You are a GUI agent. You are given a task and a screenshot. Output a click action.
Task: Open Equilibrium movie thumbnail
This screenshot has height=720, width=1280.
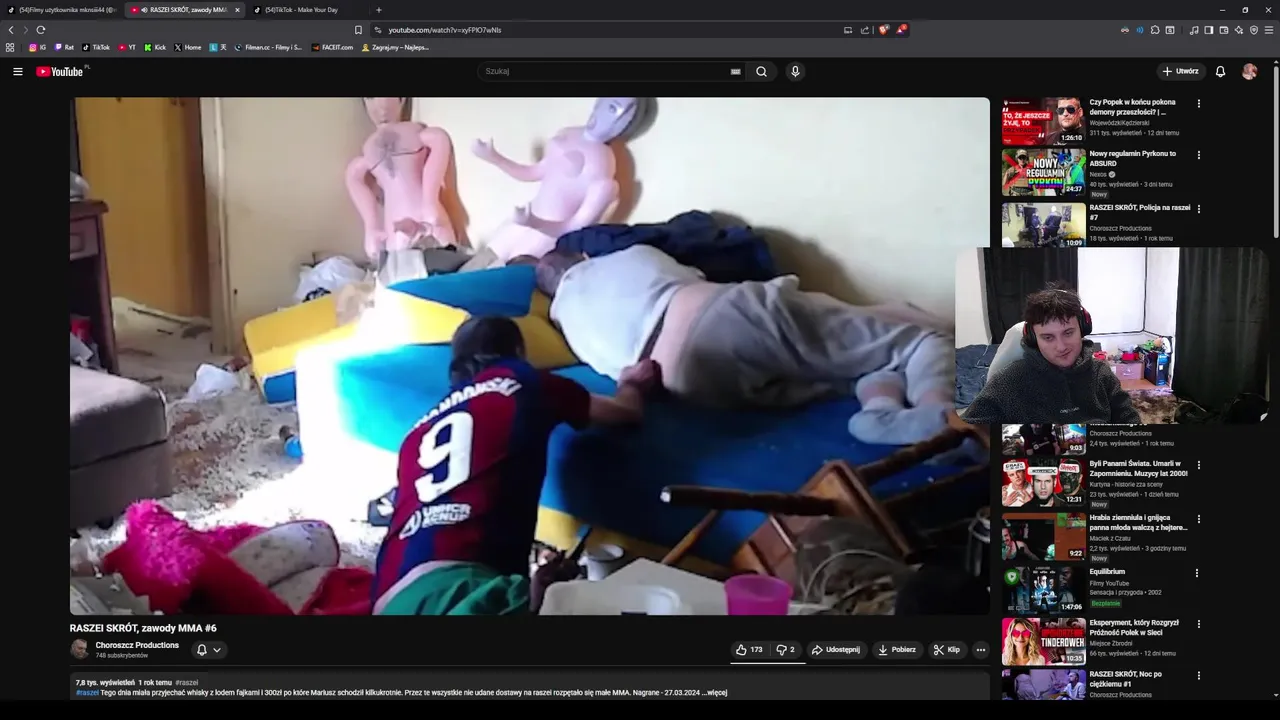[x=1043, y=590]
